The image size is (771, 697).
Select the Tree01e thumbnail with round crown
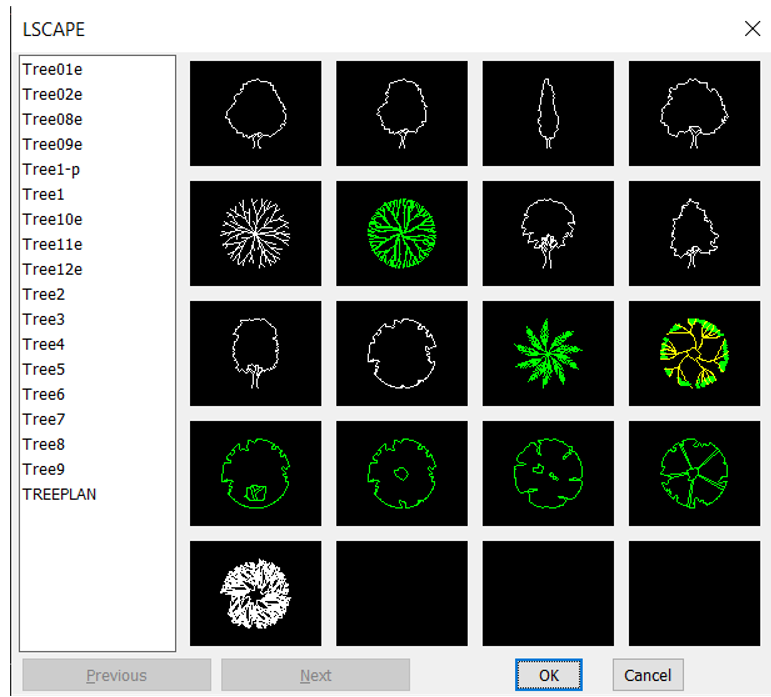(x=256, y=114)
